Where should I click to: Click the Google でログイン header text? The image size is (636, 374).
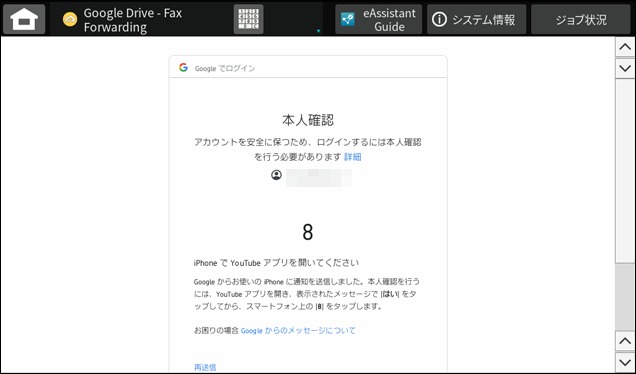[x=225, y=69]
